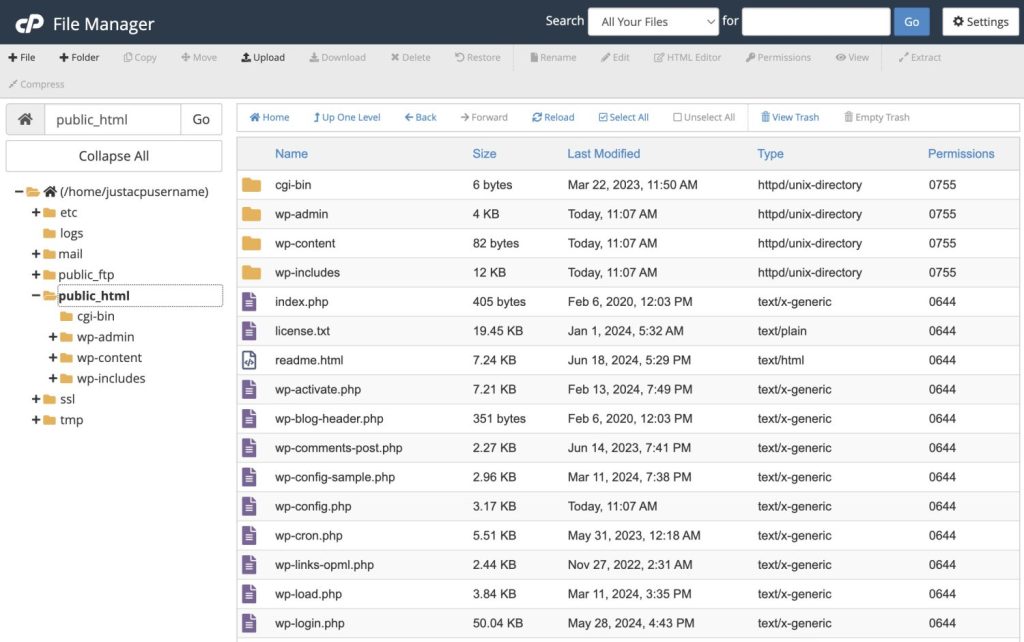1024x642 pixels.
Task: Go Up One Level
Action: point(347,118)
